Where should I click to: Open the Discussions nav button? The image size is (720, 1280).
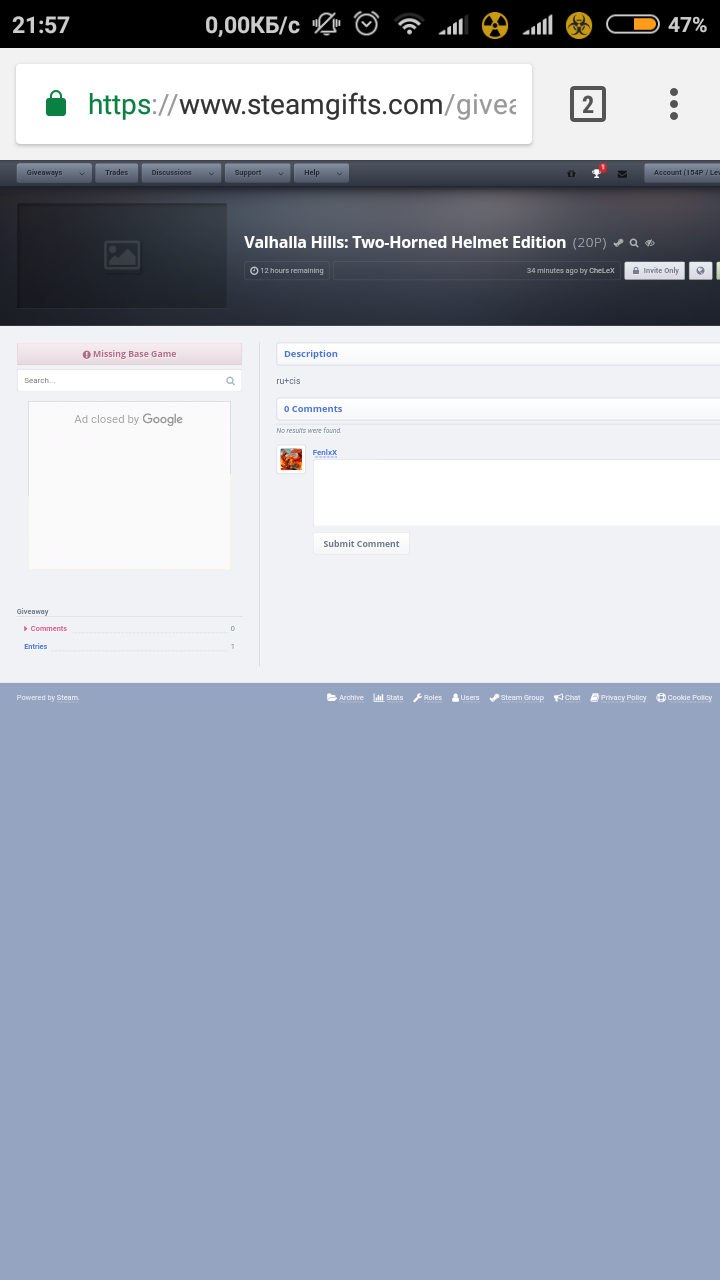coord(172,173)
